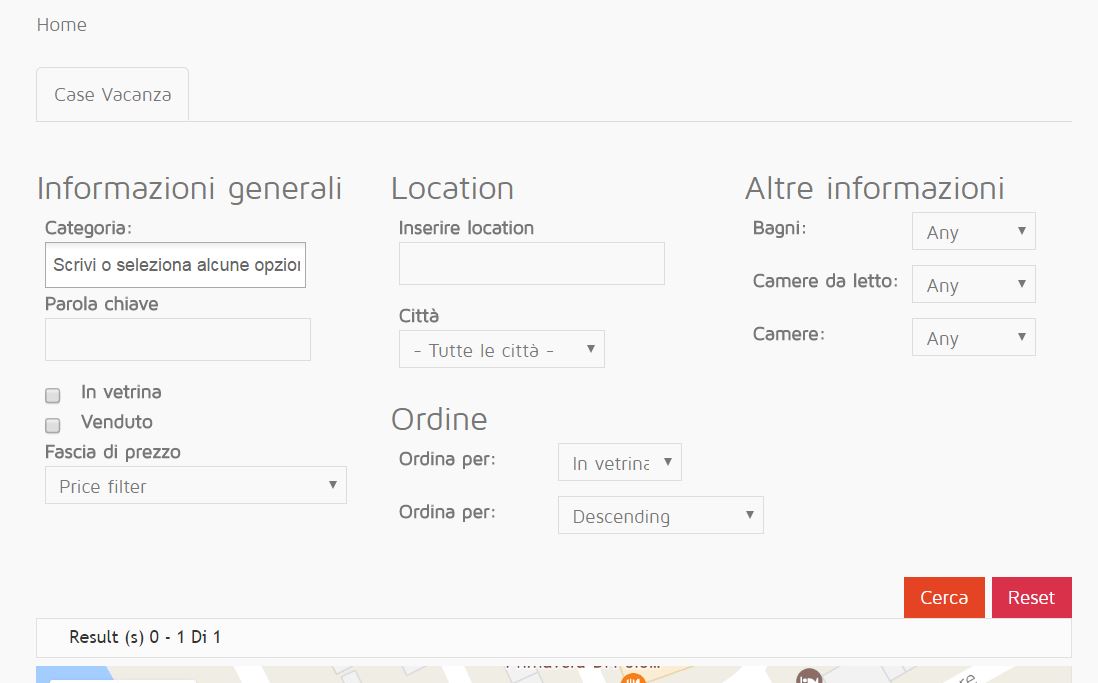Go to the Home breadcrumb link
The image size is (1098, 683).
[62, 25]
